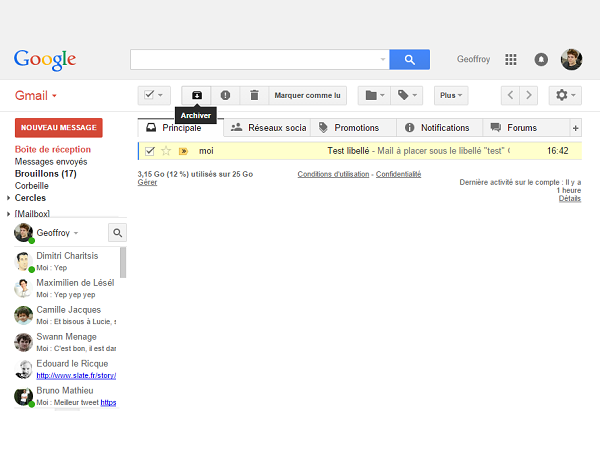Click the chat contacts search icon

coord(117,233)
